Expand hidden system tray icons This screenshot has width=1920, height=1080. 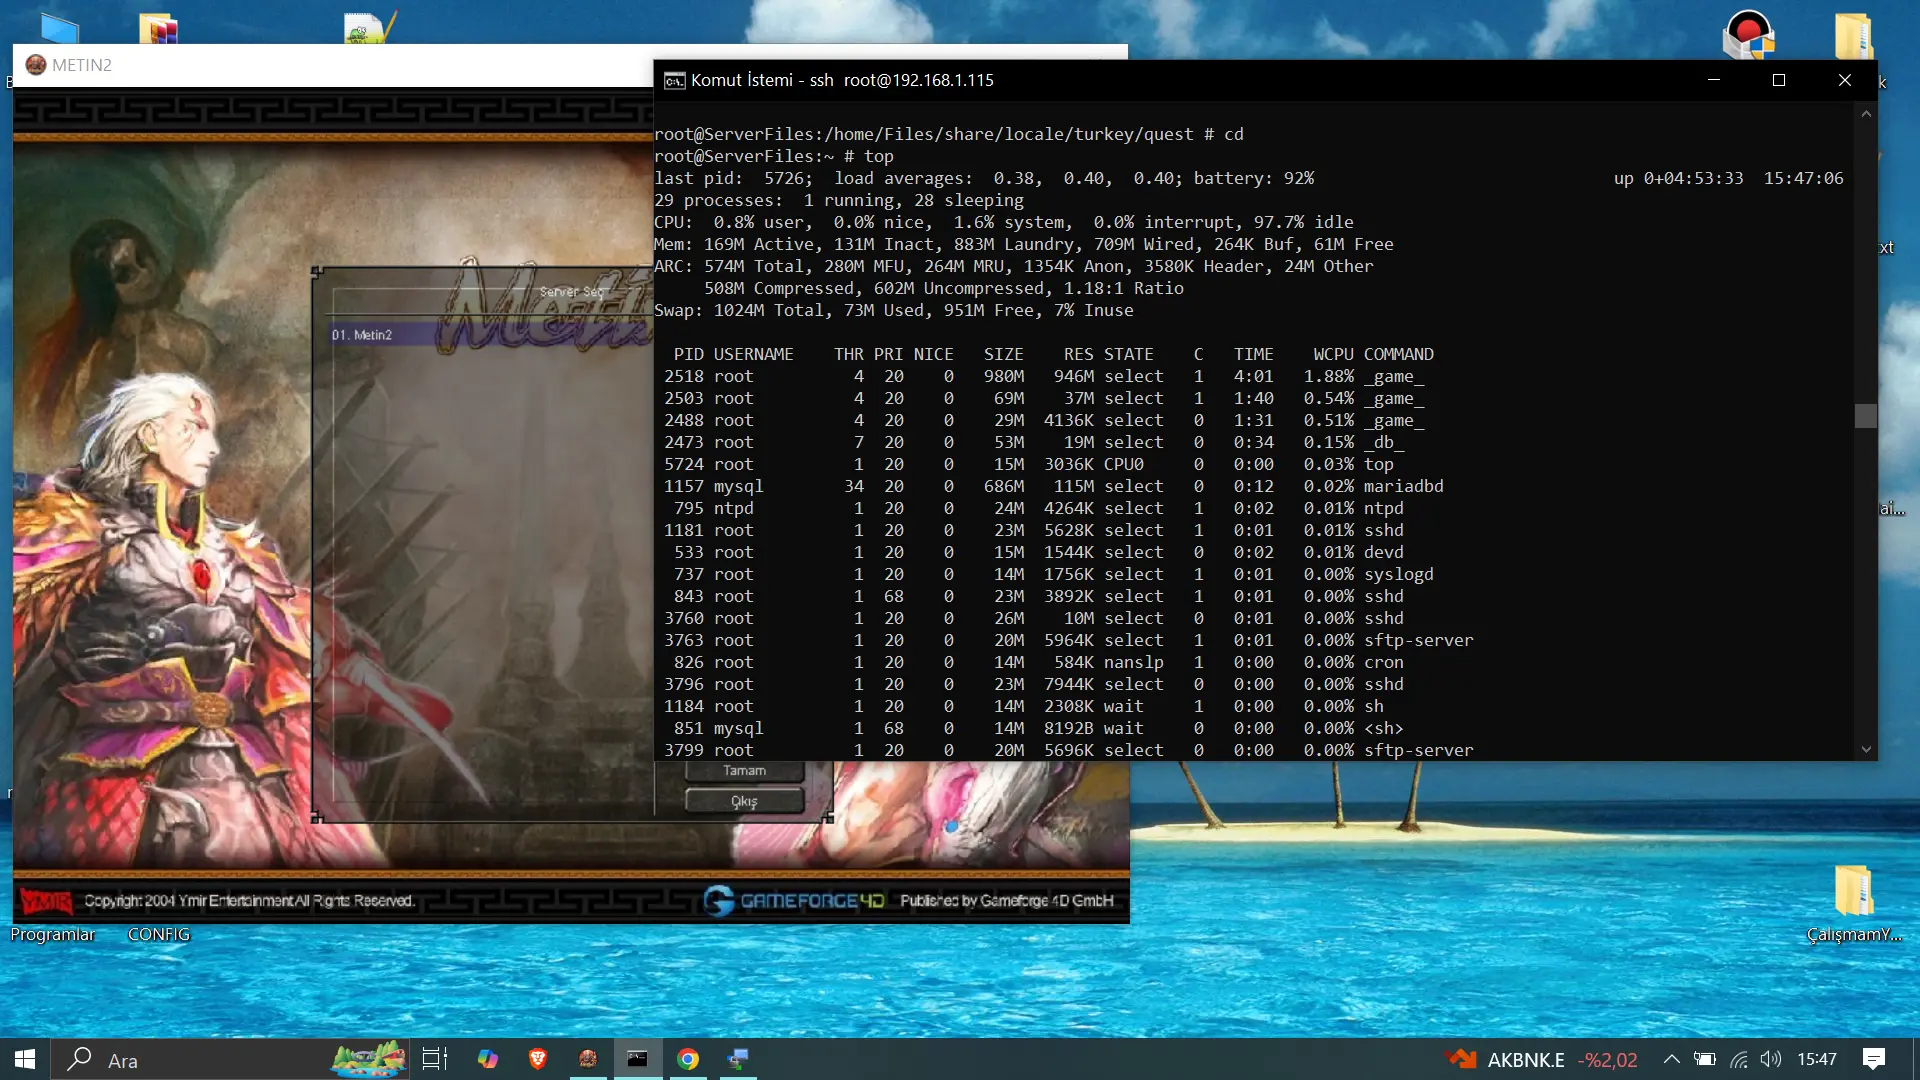[x=1671, y=1059]
